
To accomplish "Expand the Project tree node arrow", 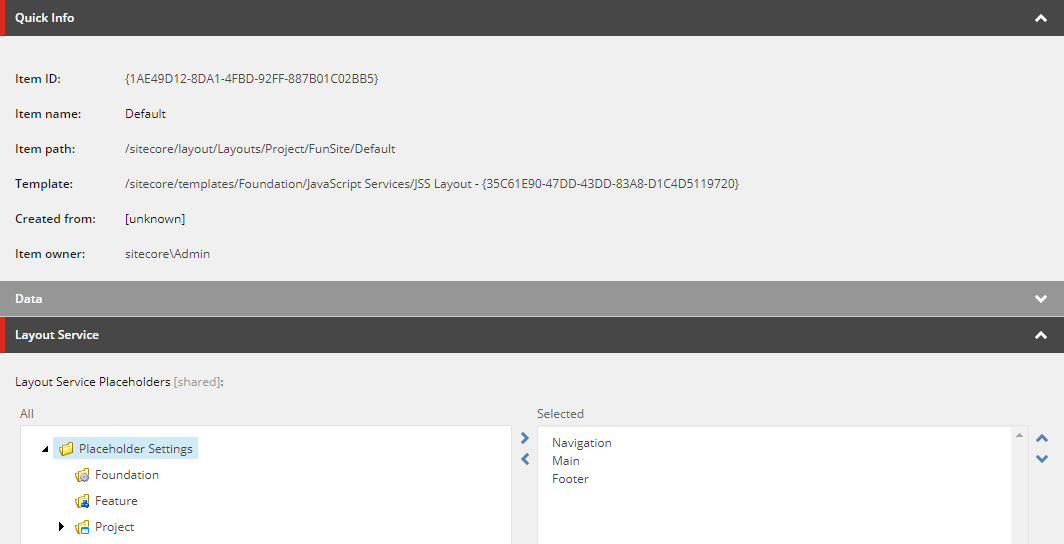I will (62, 526).
